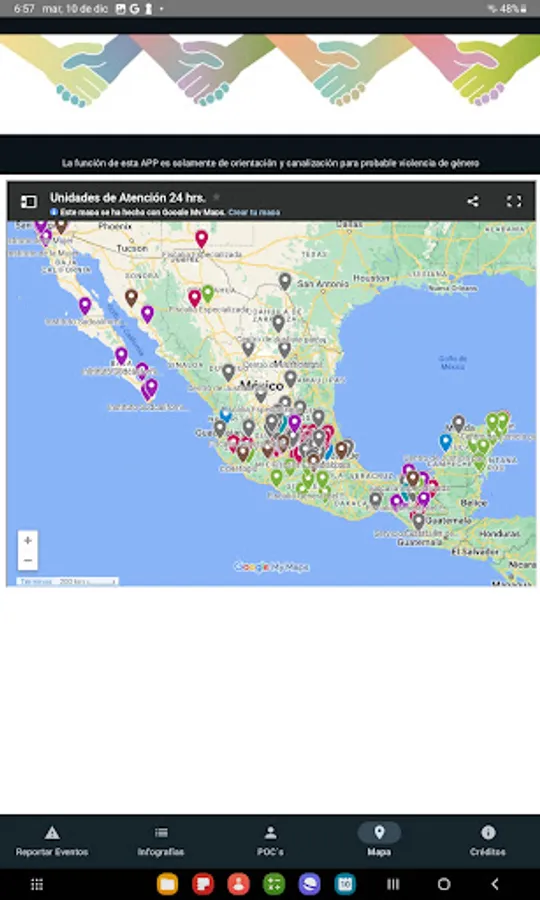The image size is (540, 900).
Task: Tap the brown pin in Sonora
Action: click(x=131, y=297)
